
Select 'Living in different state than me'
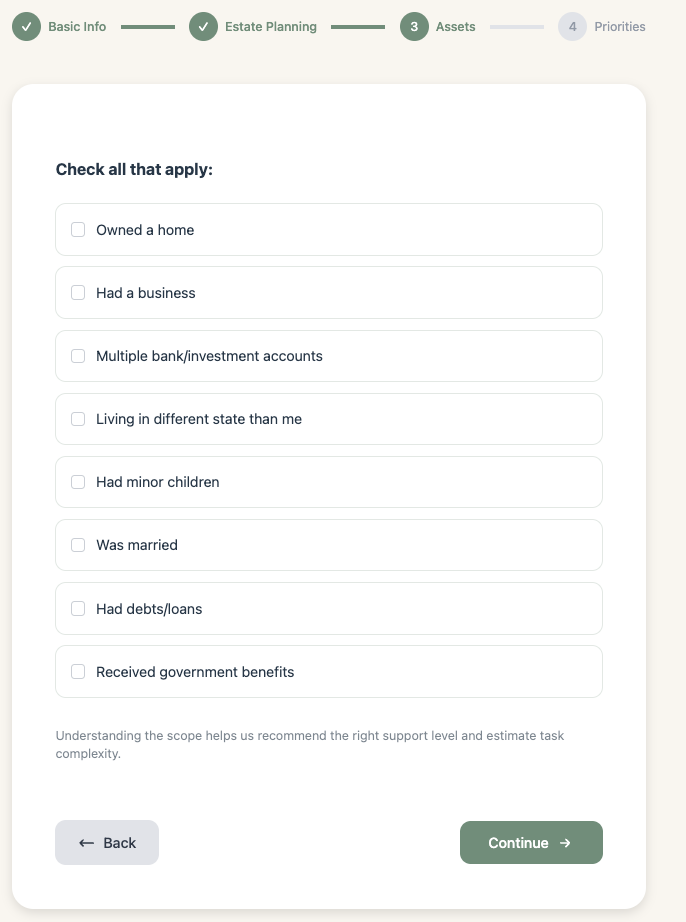tap(78, 418)
